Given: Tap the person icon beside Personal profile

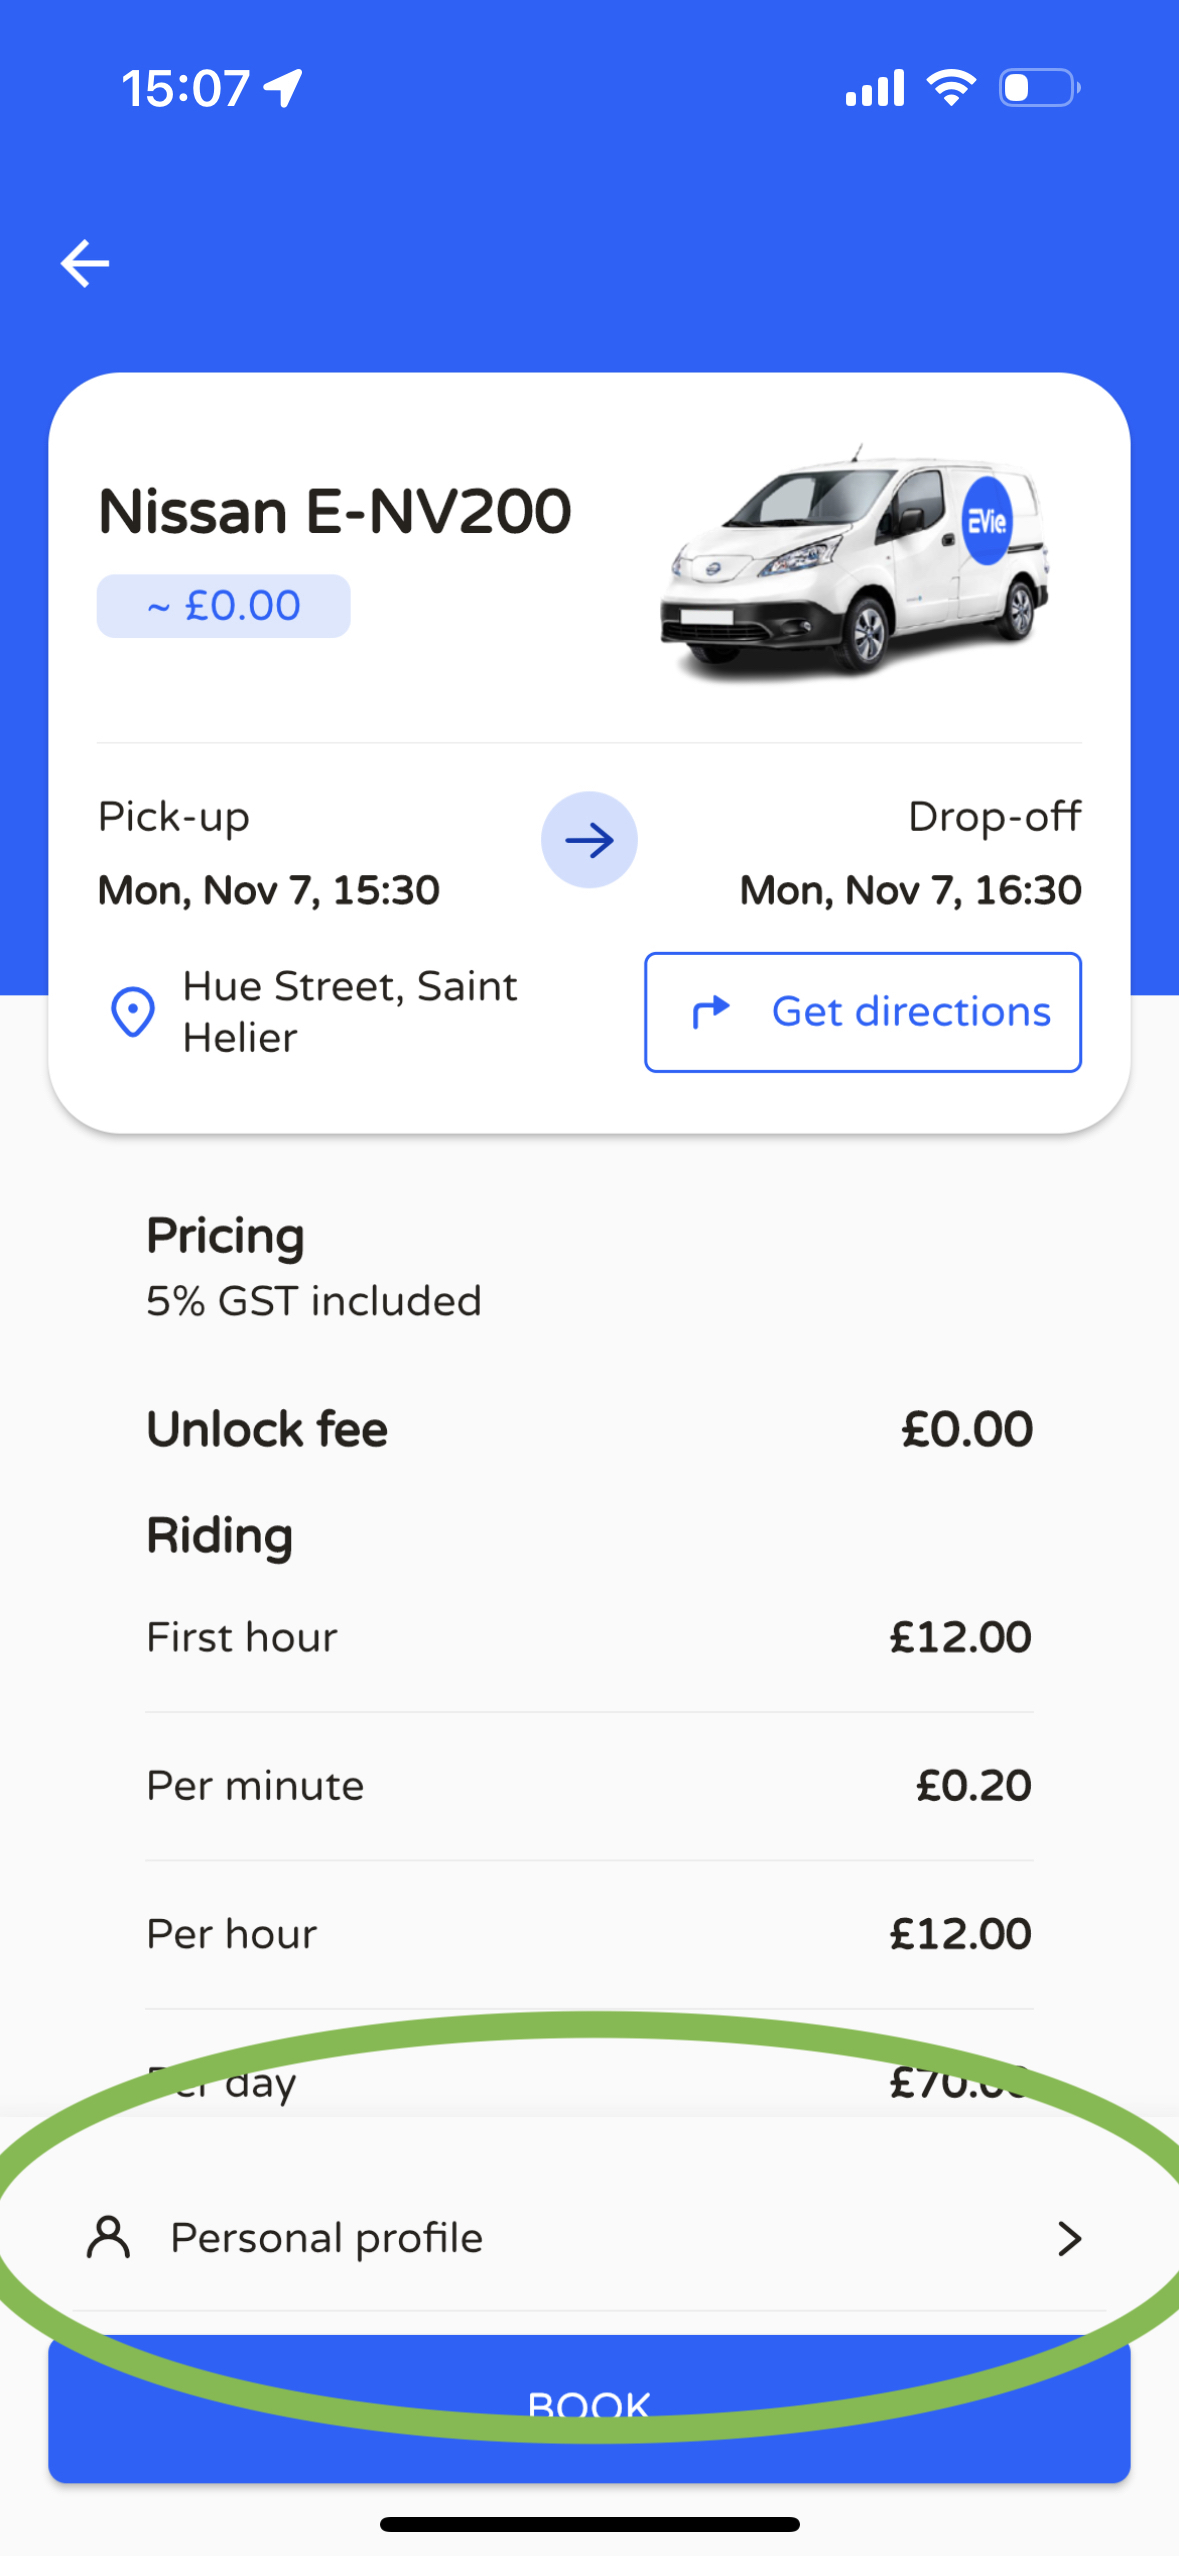Looking at the screenshot, I should [x=109, y=2237].
